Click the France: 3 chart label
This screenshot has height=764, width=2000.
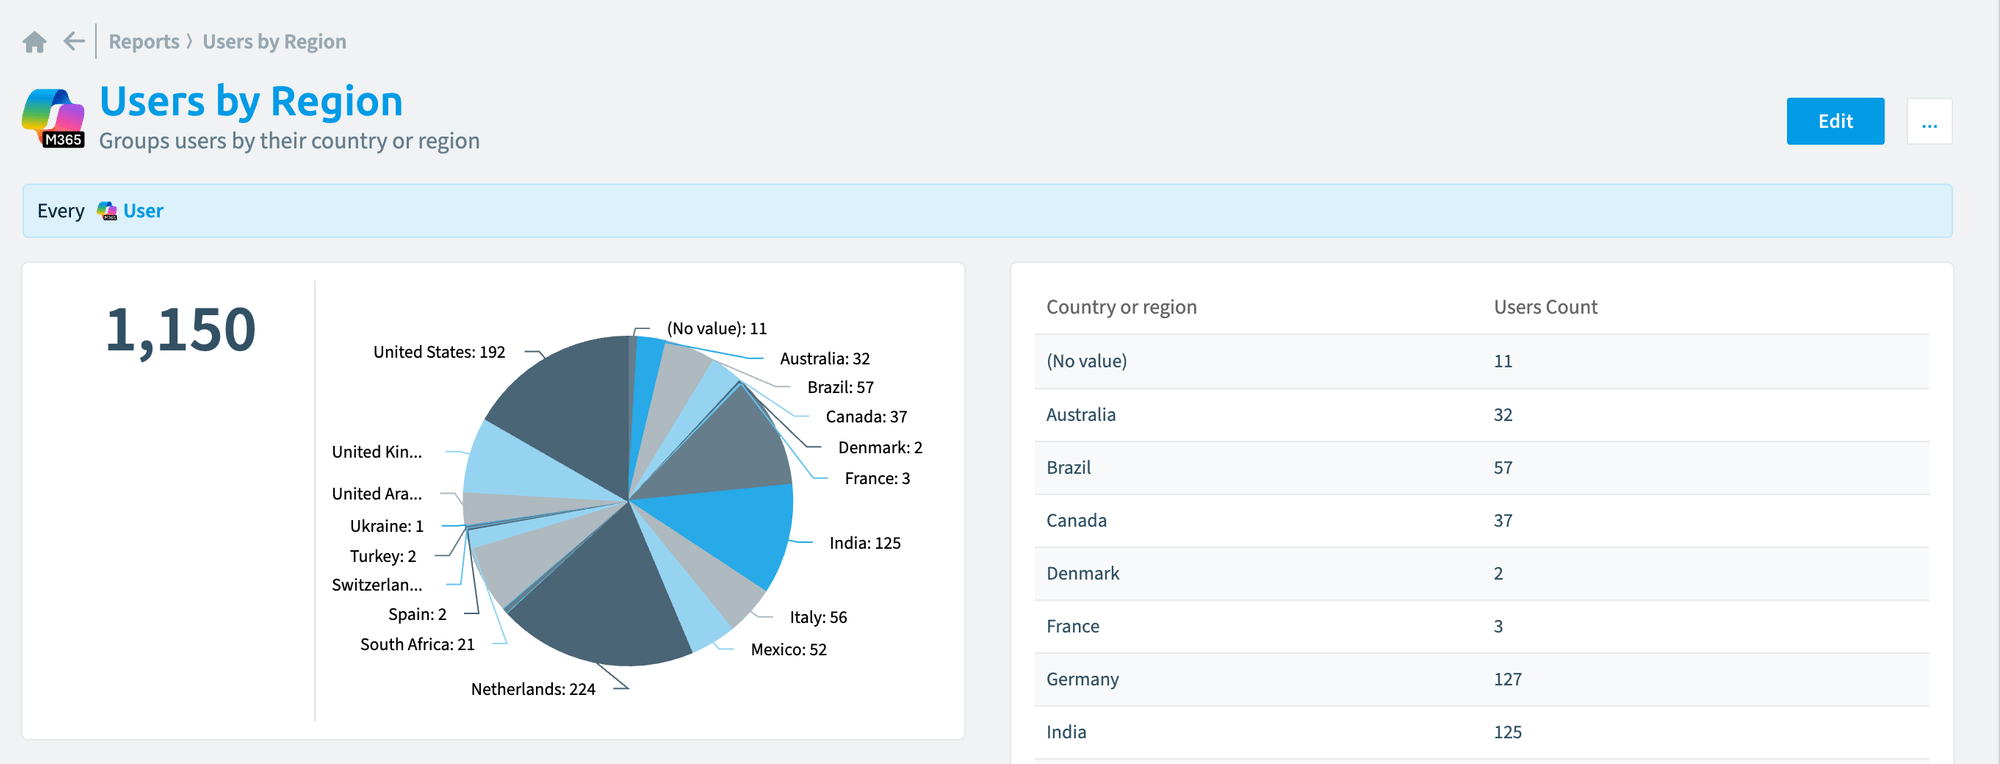click(x=877, y=478)
